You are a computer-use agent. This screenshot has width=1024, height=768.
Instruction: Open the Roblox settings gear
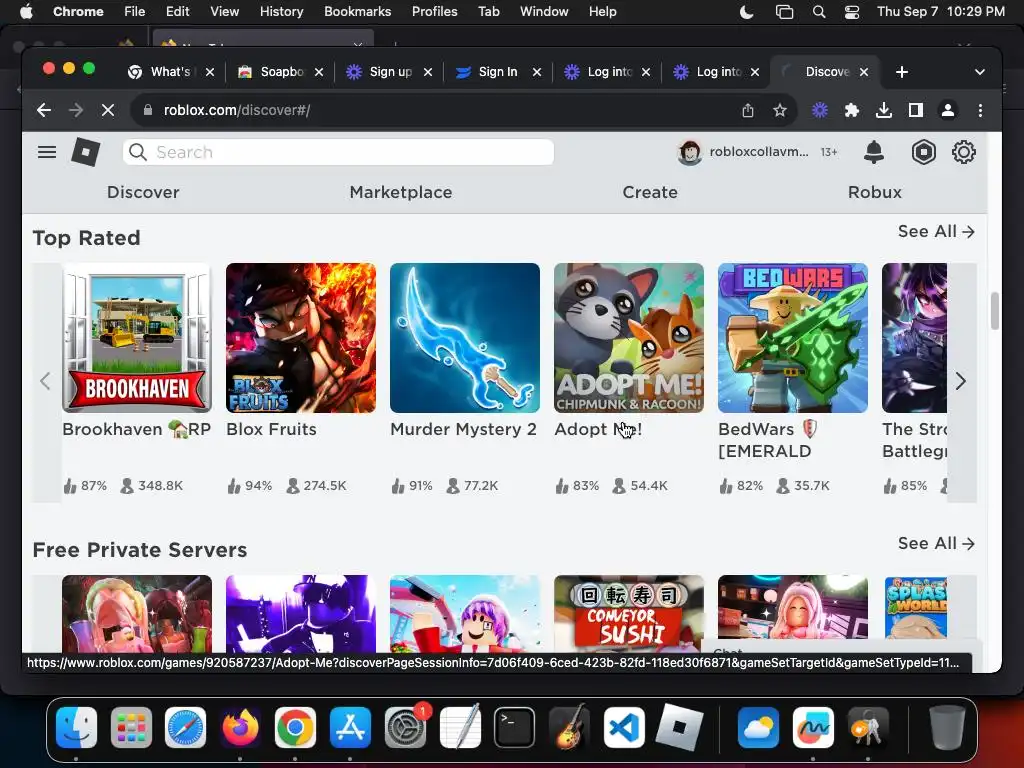tap(963, 152)
